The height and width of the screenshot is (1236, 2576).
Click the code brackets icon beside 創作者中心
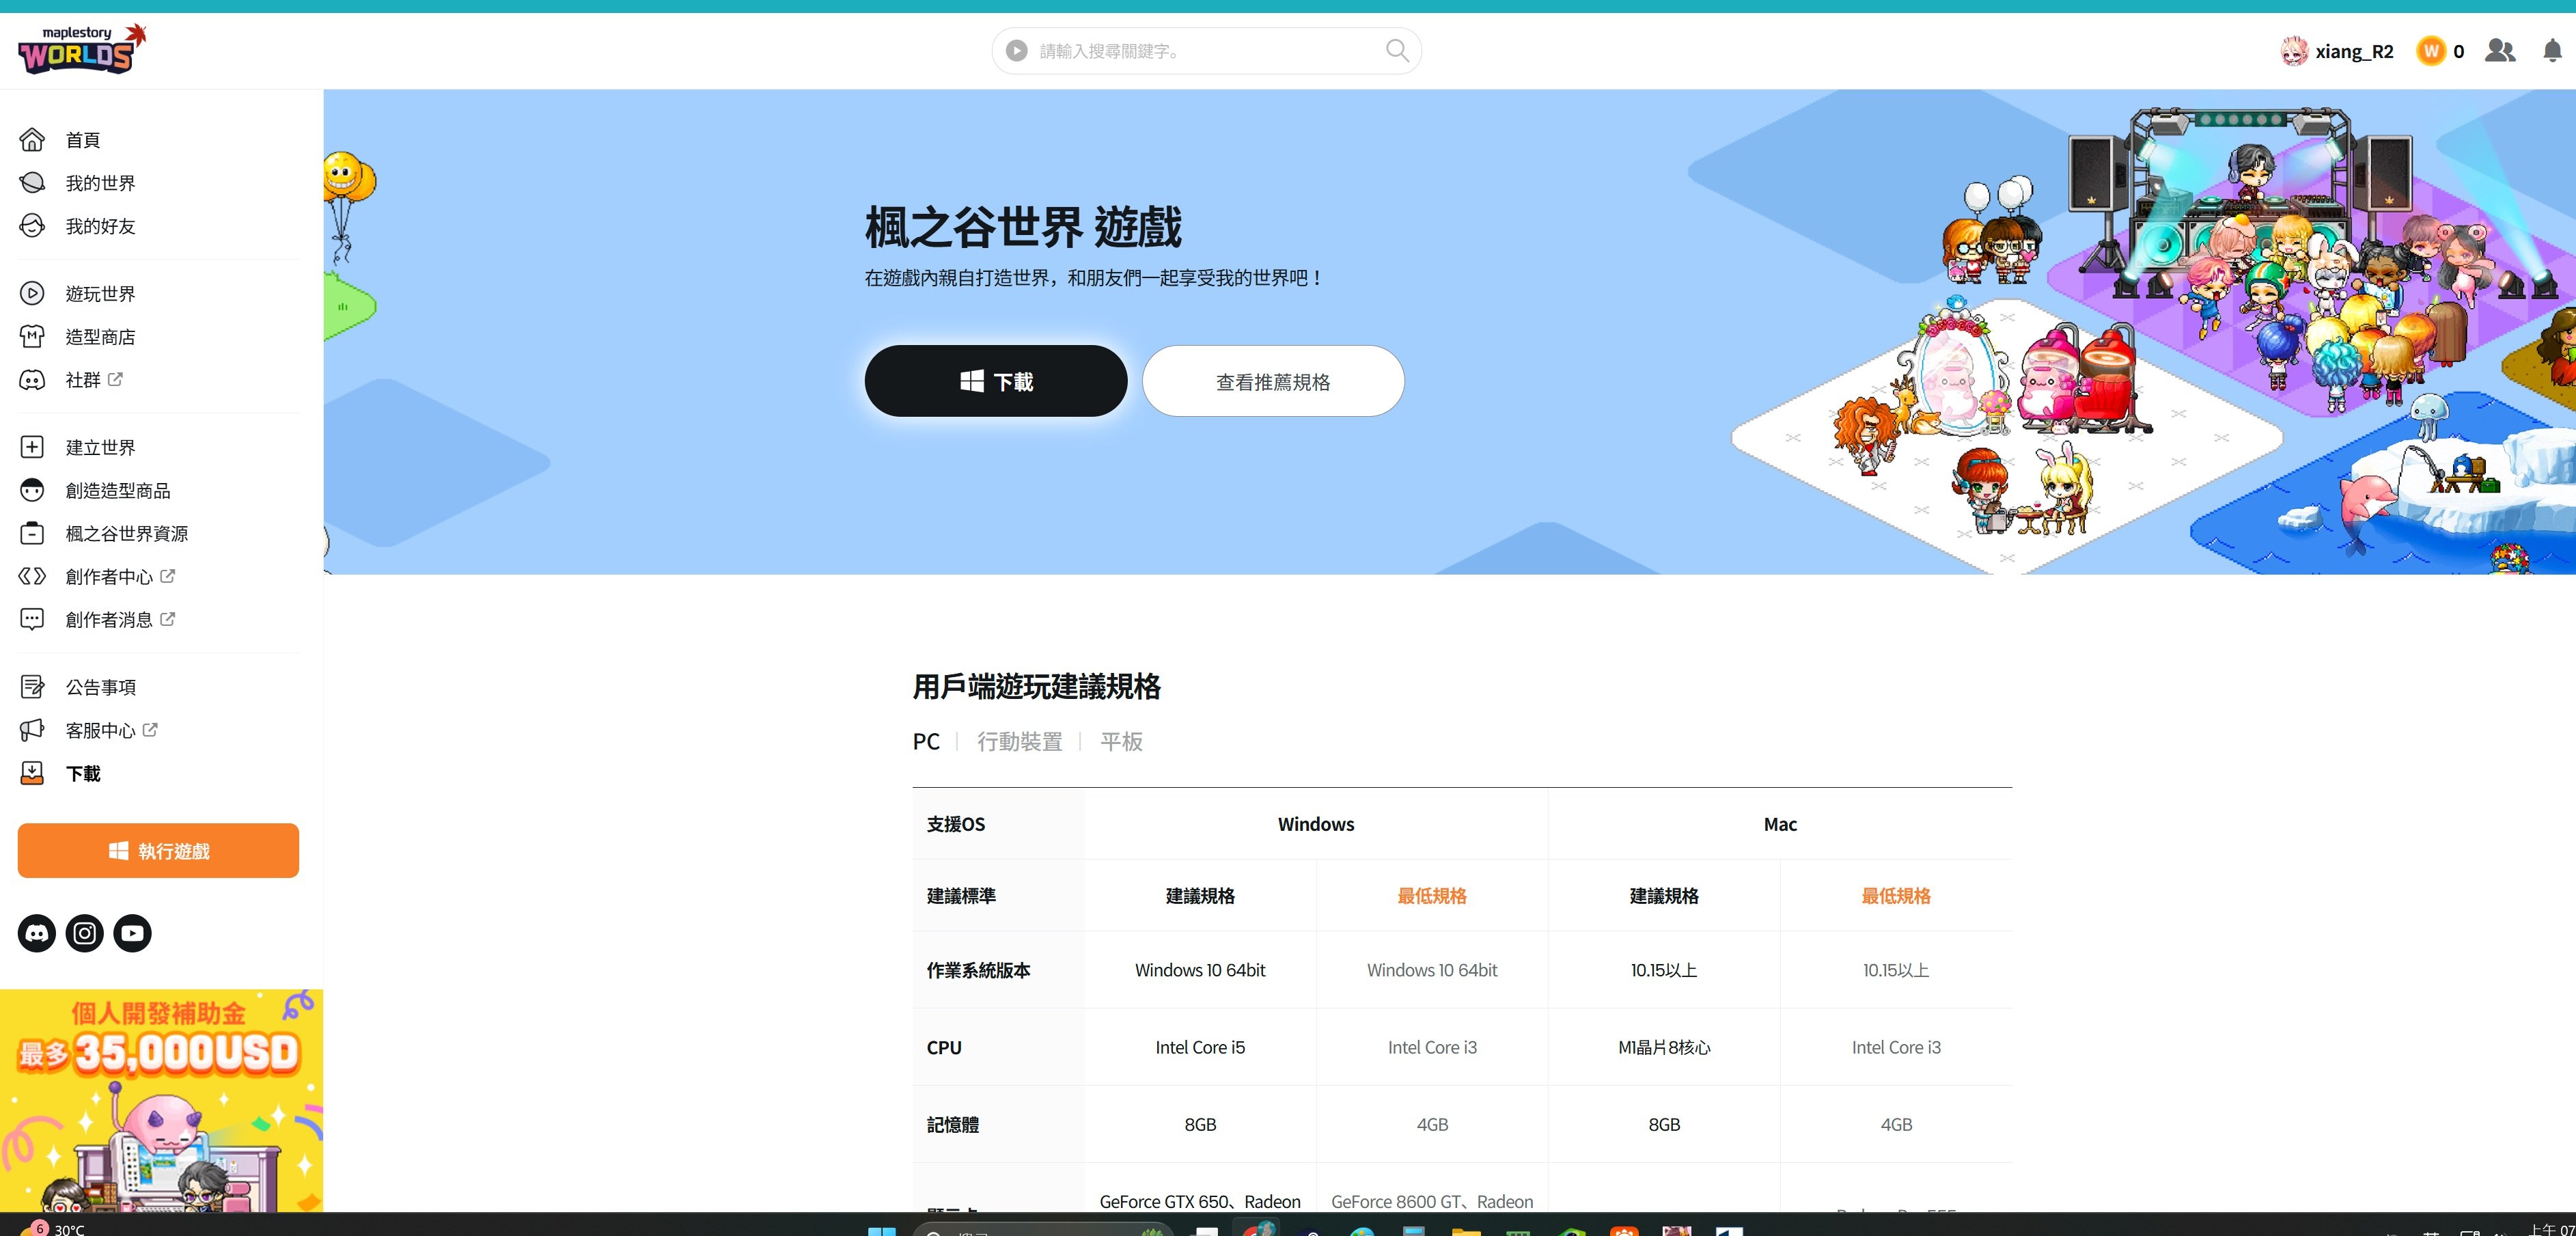coord(32,576)
